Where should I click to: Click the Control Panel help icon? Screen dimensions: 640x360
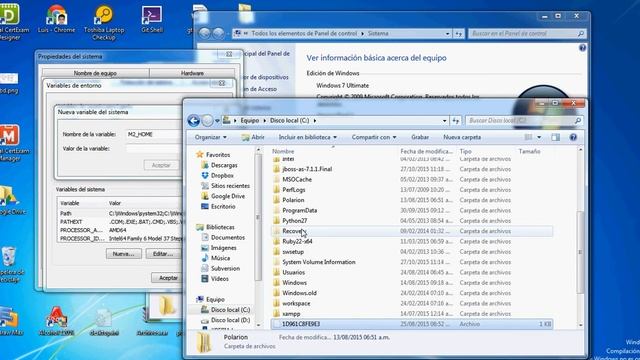point(582,48)
